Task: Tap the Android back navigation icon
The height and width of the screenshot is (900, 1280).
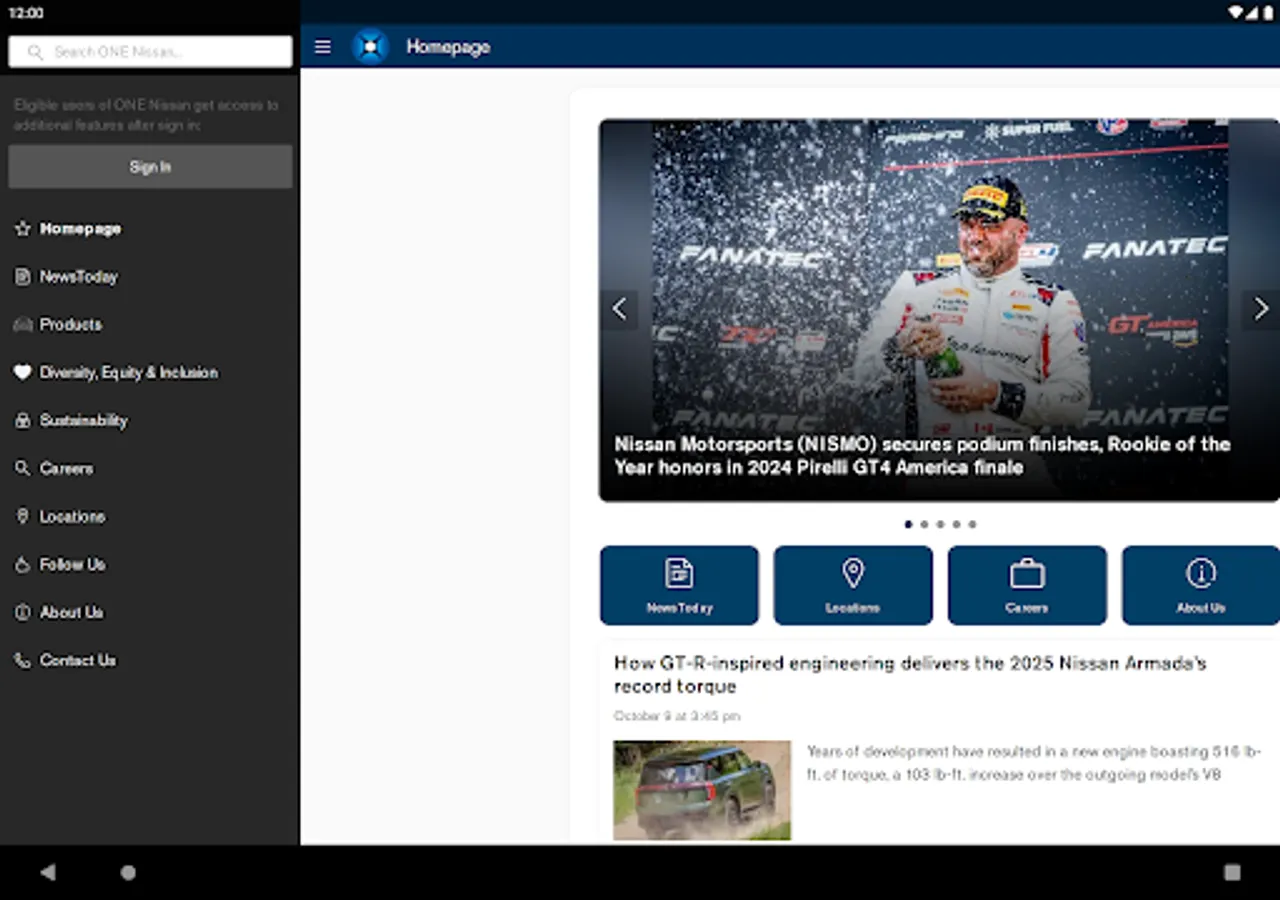Action: 47,872
